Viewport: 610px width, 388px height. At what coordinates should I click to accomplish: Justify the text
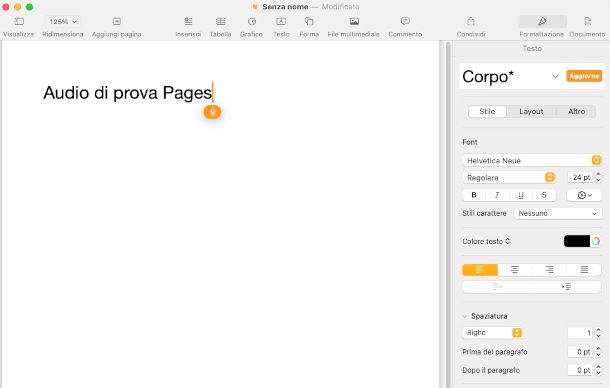(584, 269)
